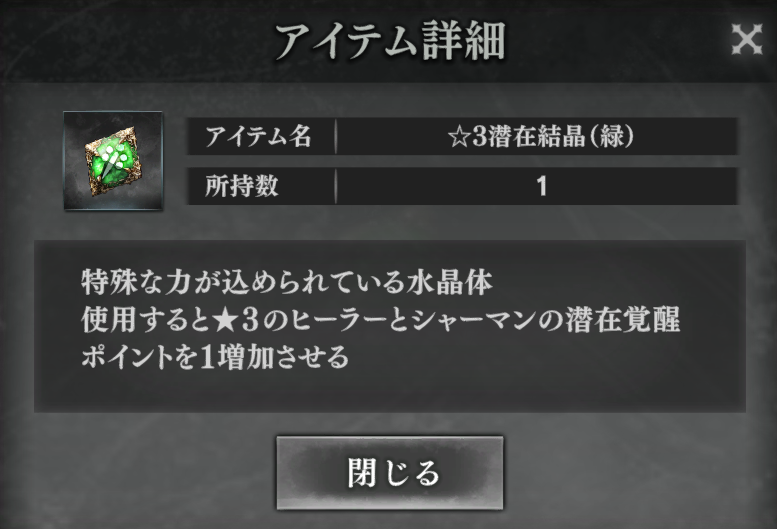Click the ★ star symbol in description
This screenshot has height=529, width=777.
point(225,320)
